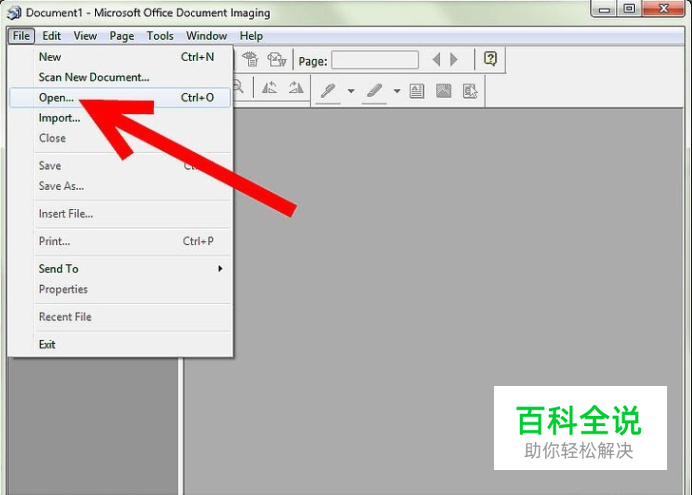Open the Window menu
Image resolution: width=692 pixels, height=495 pixels.
(x=207, y=36)
